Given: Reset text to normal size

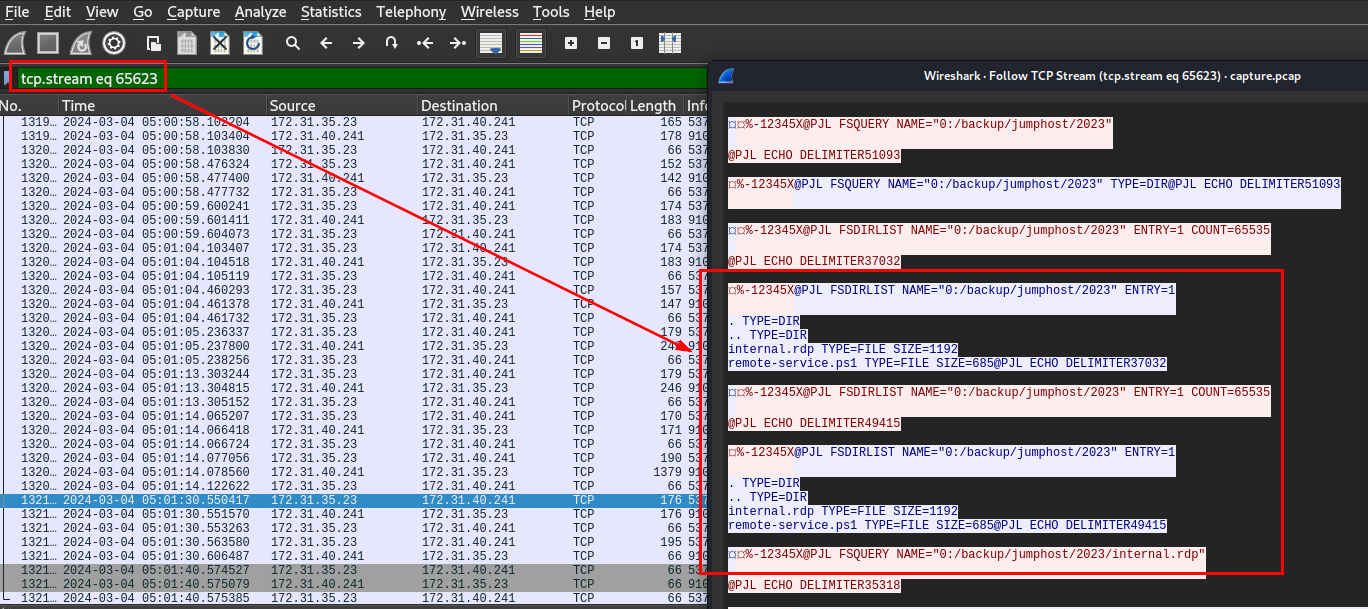Looking at the screenshot, I should [637, 43].
